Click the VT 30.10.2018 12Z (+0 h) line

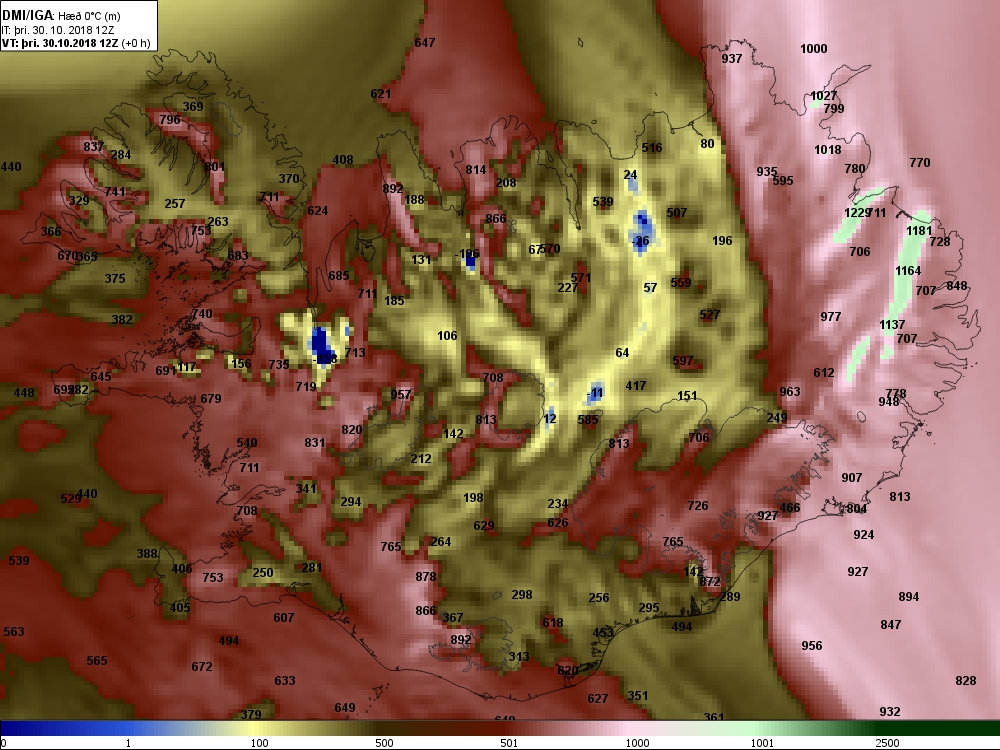(76, 43)
